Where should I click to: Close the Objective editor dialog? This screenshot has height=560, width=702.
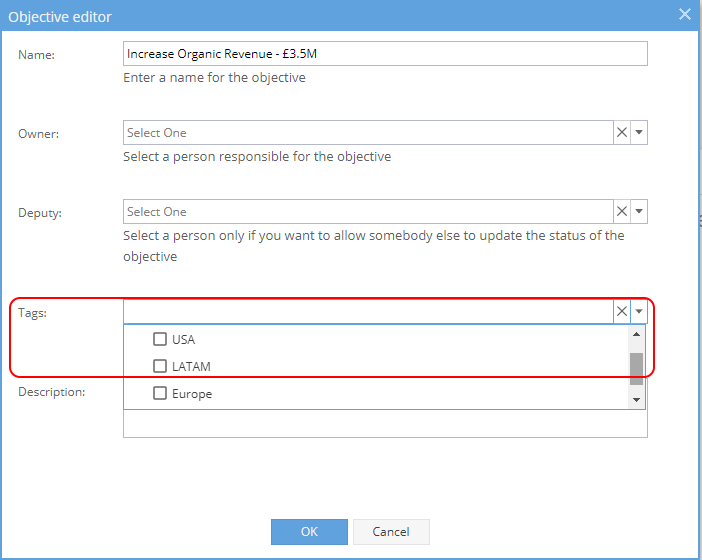(x=685, y=14)
